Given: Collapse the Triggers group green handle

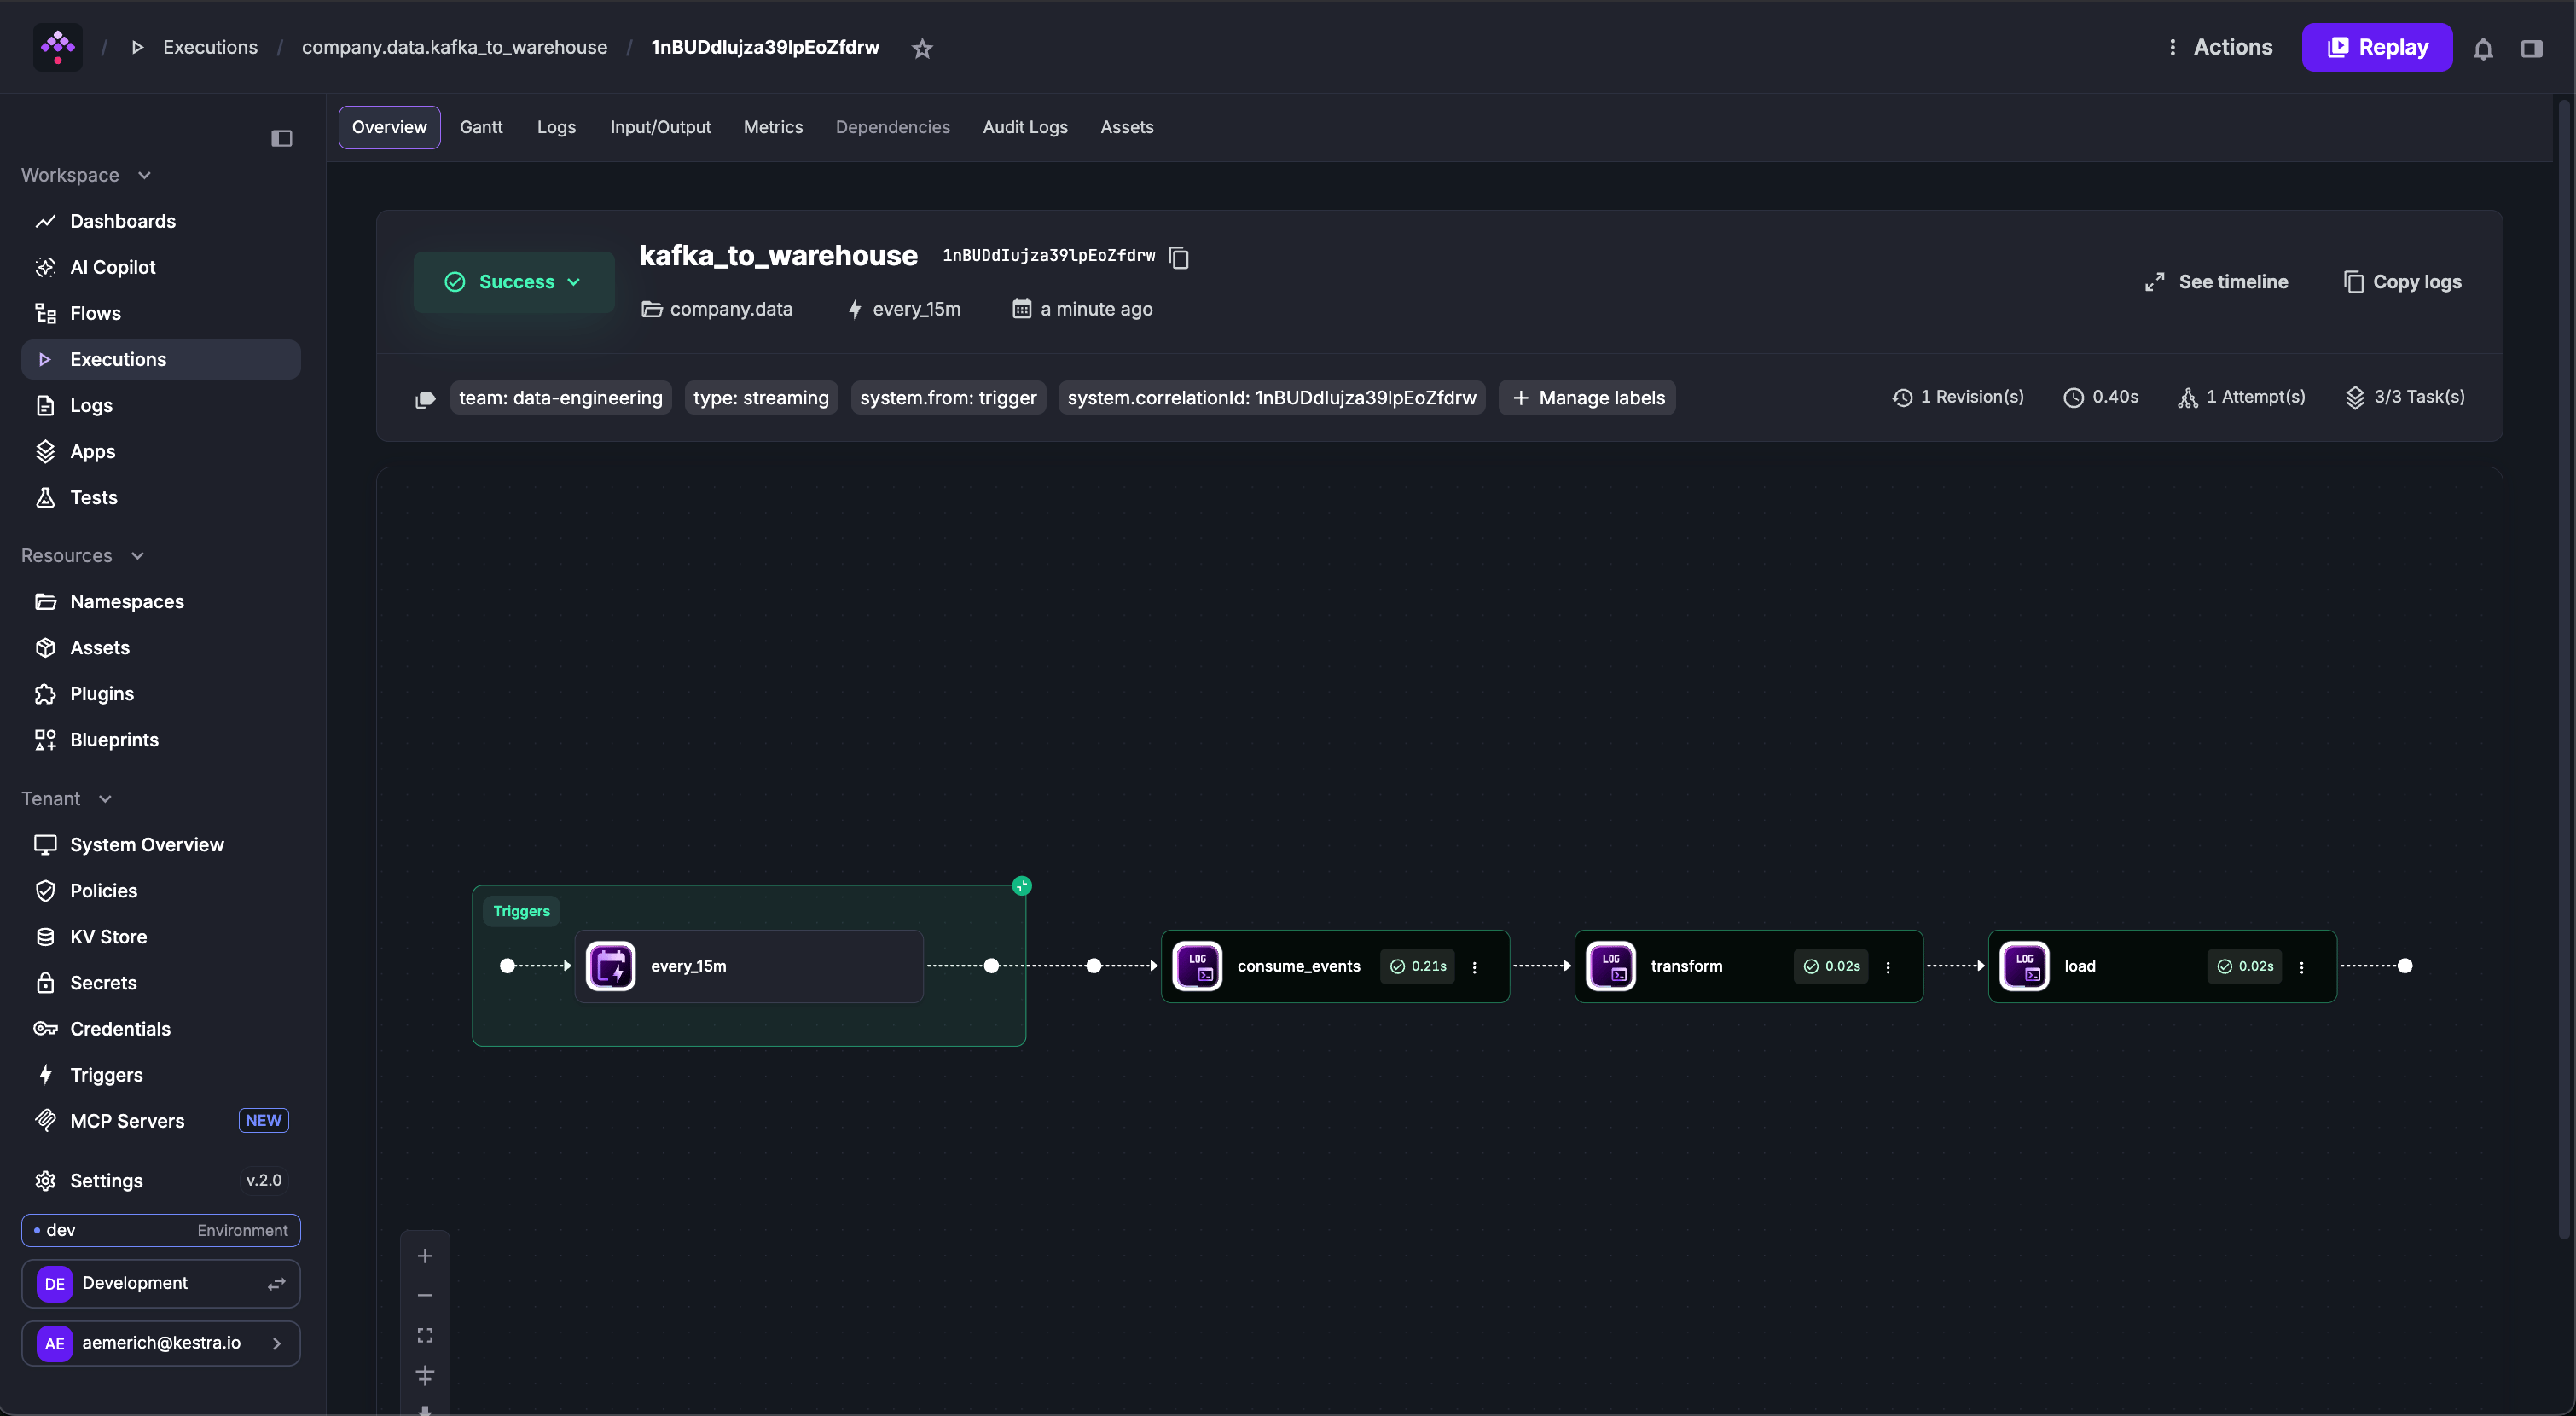Looking at the screenshot, I should pyautogui.click(x=1022, y=885).
